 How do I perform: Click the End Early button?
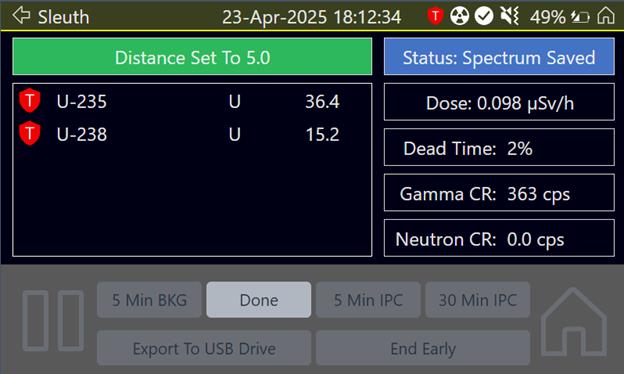(x=423, y=348)
